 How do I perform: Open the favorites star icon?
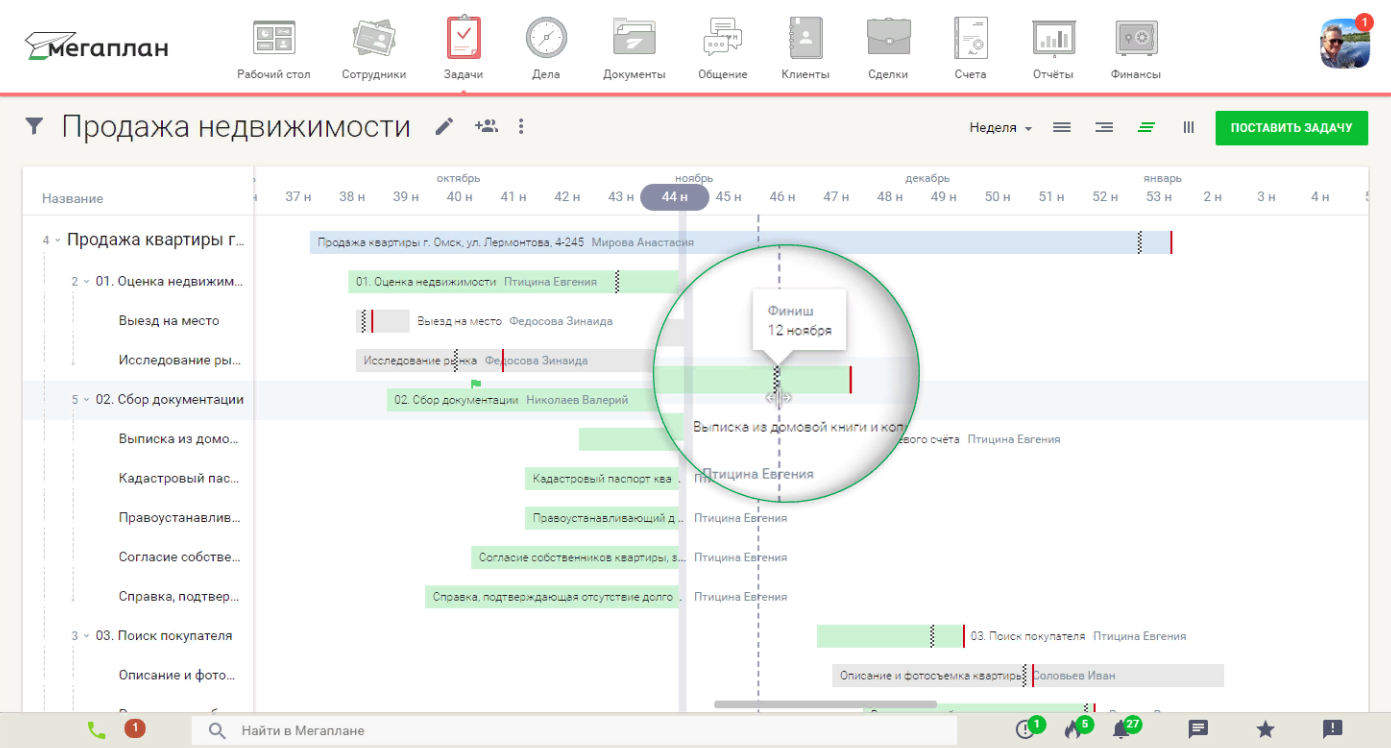coord(1265,729)
